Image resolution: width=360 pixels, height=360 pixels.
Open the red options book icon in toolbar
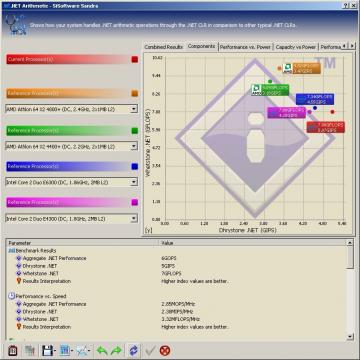tap(12, 351)
